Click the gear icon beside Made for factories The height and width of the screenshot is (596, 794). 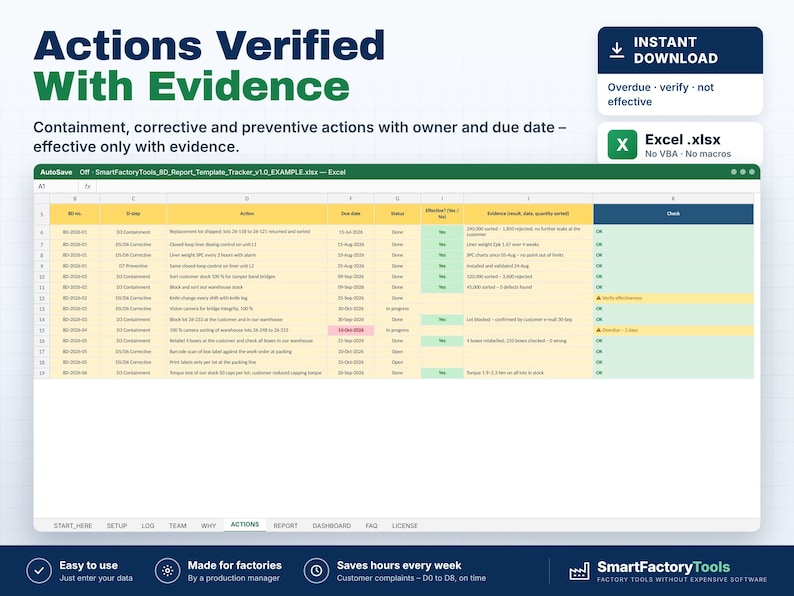click(168, 571)
